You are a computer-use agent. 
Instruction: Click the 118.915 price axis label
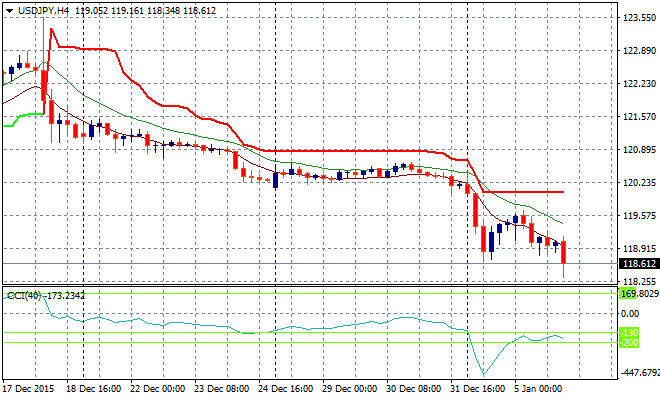tap(639, 249)
